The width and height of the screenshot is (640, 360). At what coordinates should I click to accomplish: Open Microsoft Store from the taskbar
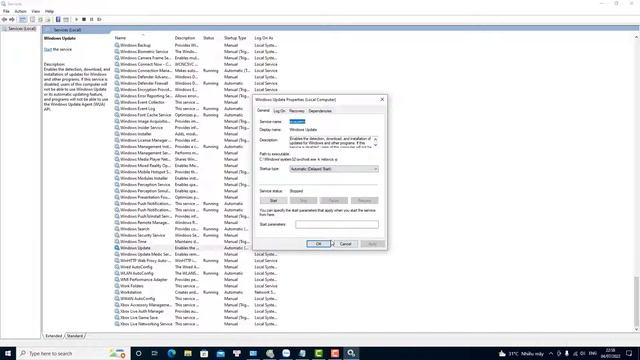point(204,353)
